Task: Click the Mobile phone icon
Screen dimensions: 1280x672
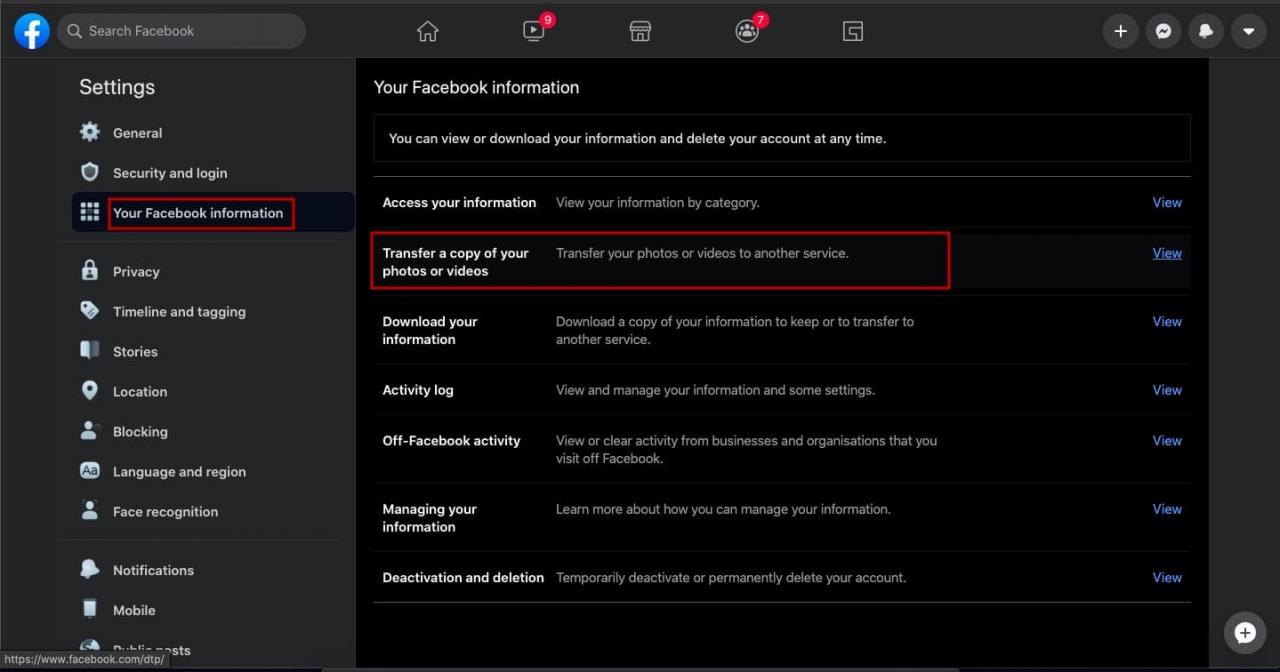Action: coord(90,609)
